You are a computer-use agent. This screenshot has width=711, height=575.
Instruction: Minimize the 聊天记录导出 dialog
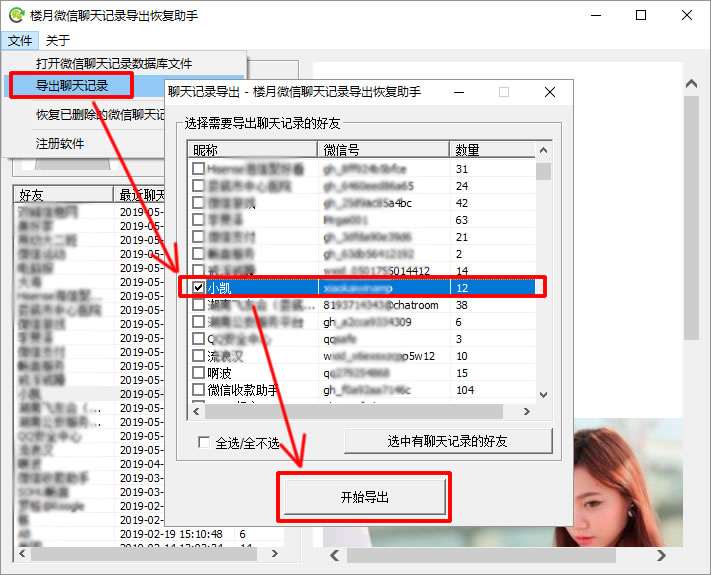coord(459,92)
